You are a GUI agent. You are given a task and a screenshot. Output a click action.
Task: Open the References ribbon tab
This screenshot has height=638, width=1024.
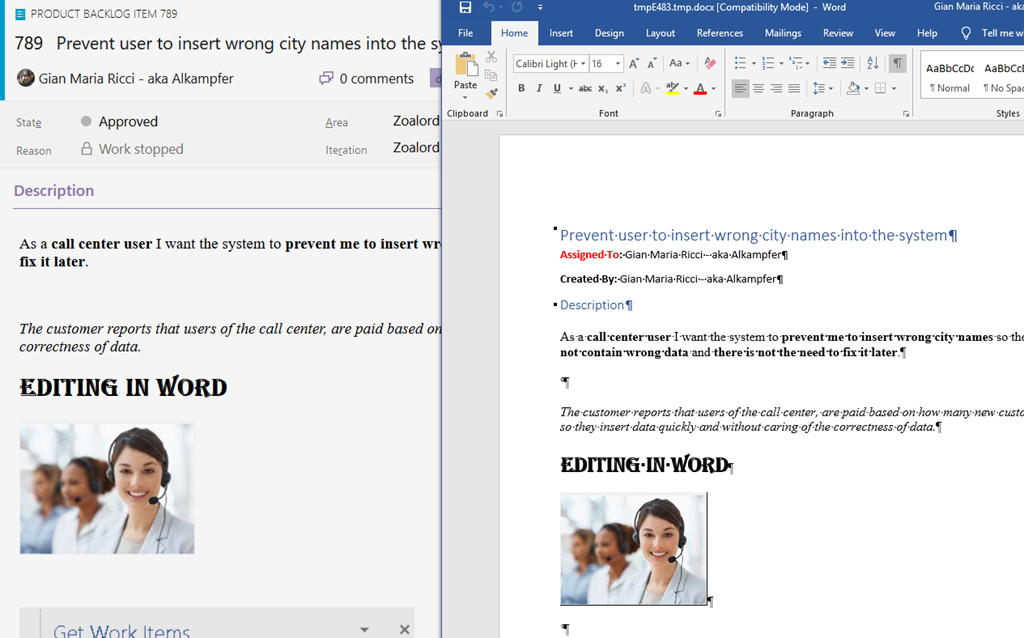pyautogui.click(x=720, y=32)
